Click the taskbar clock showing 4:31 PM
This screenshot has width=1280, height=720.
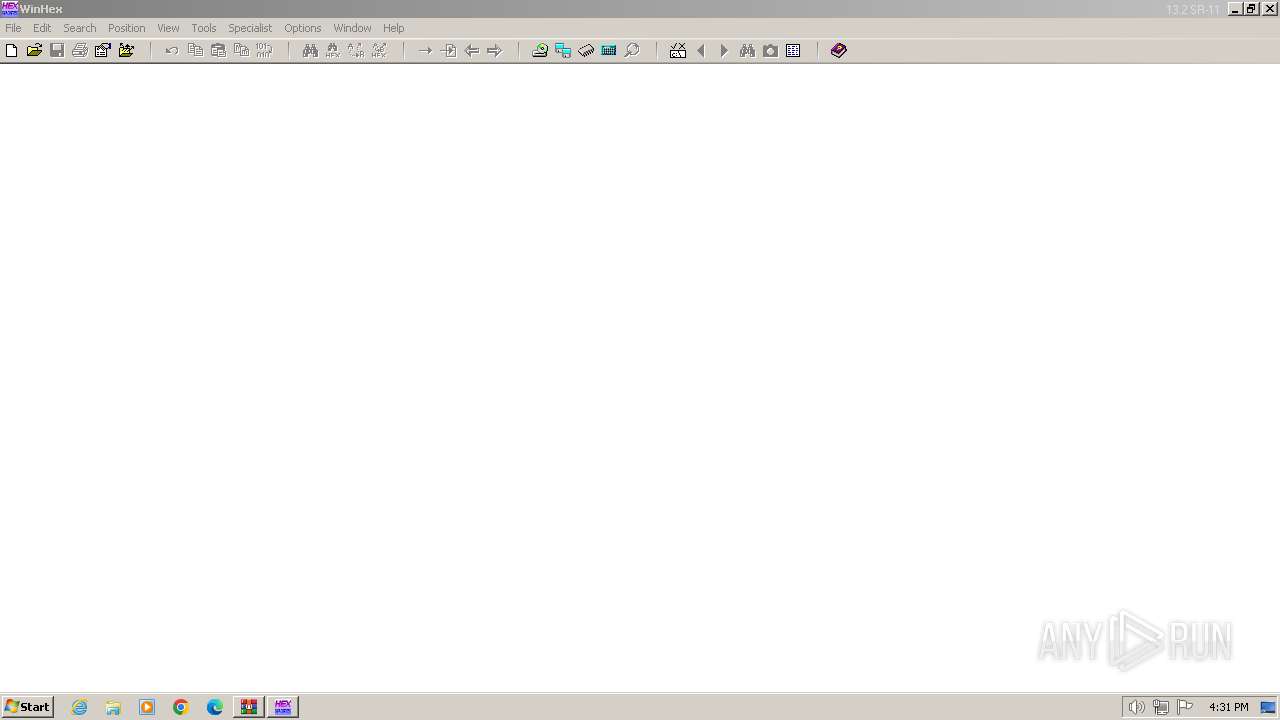click(x=1229, y=707)
